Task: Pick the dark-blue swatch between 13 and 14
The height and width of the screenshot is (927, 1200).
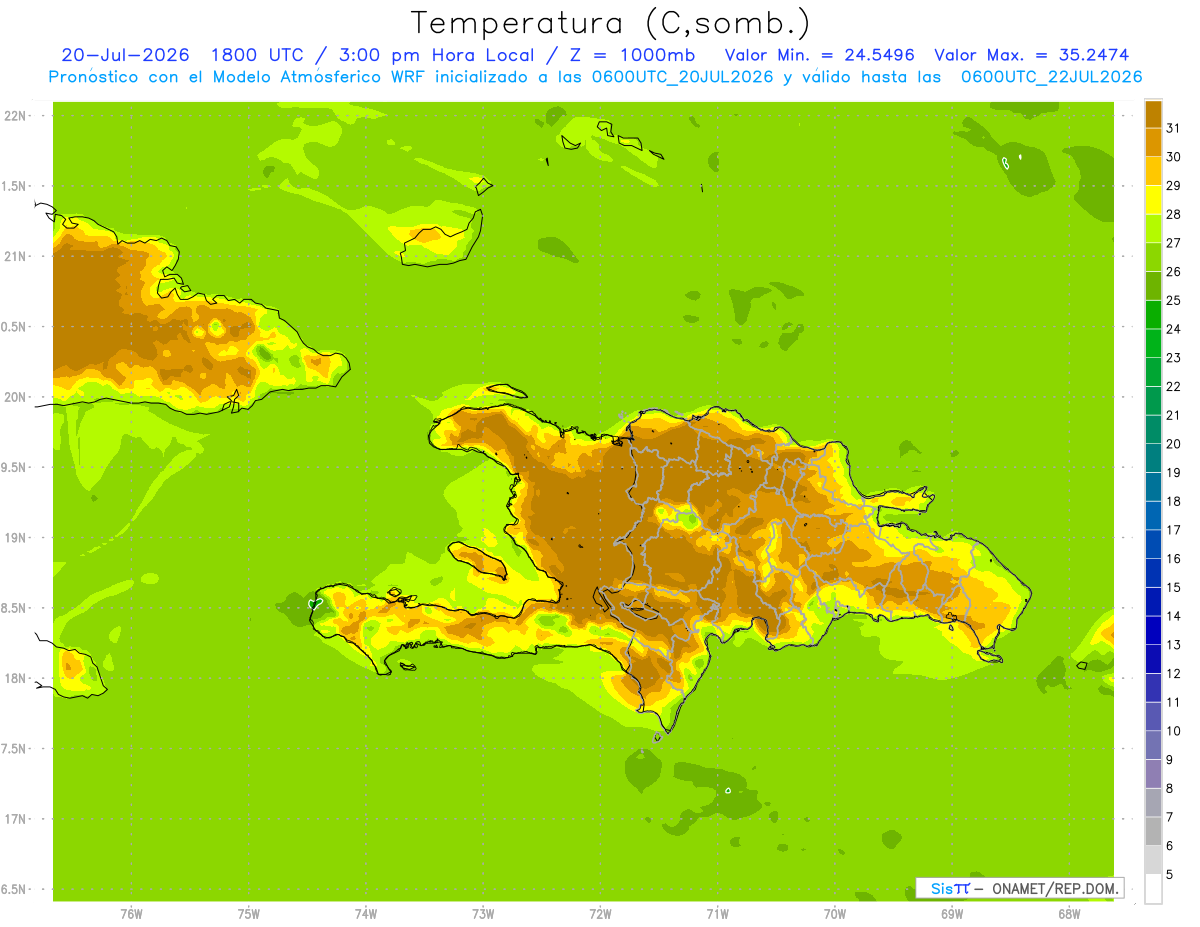Action: click(x=1153, y=631)
